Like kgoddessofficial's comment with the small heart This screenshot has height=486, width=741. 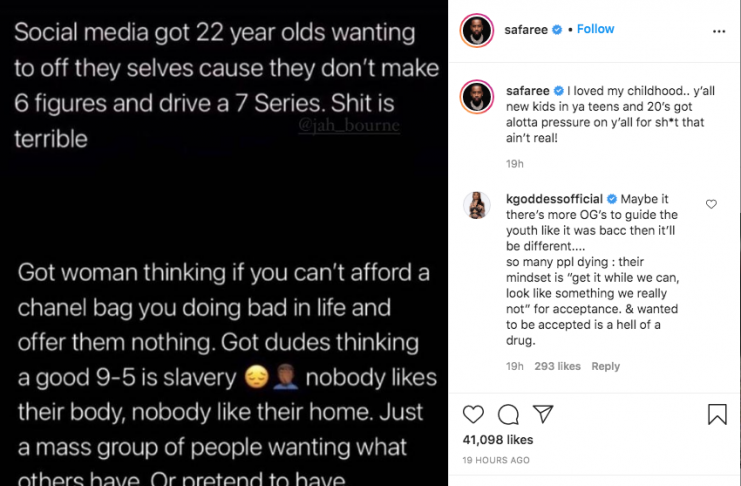(x=712, y=204)
